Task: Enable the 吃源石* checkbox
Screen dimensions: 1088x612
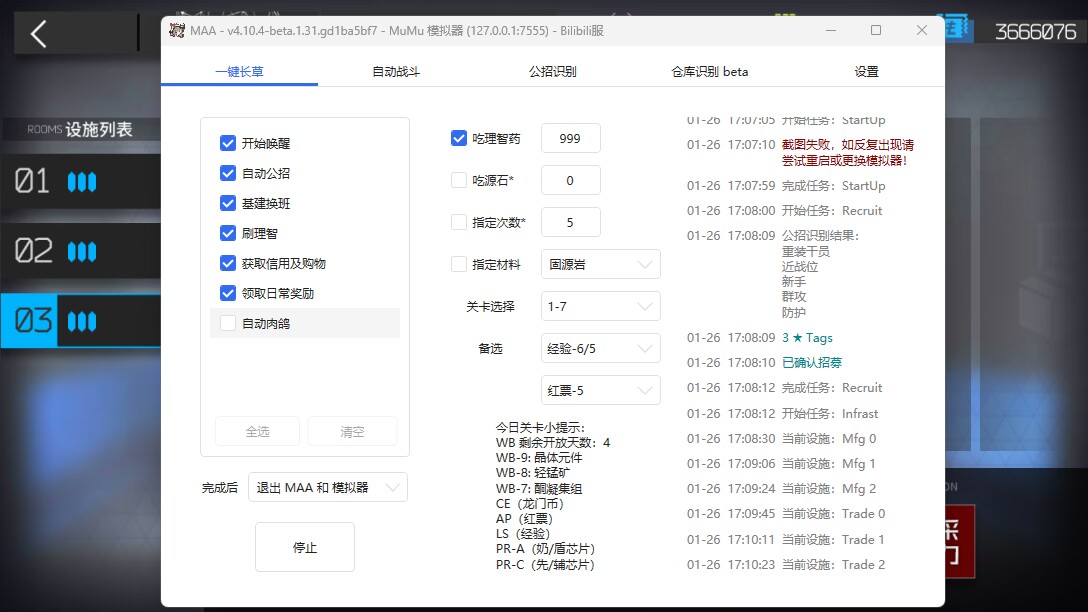Action: click(459, 180)
